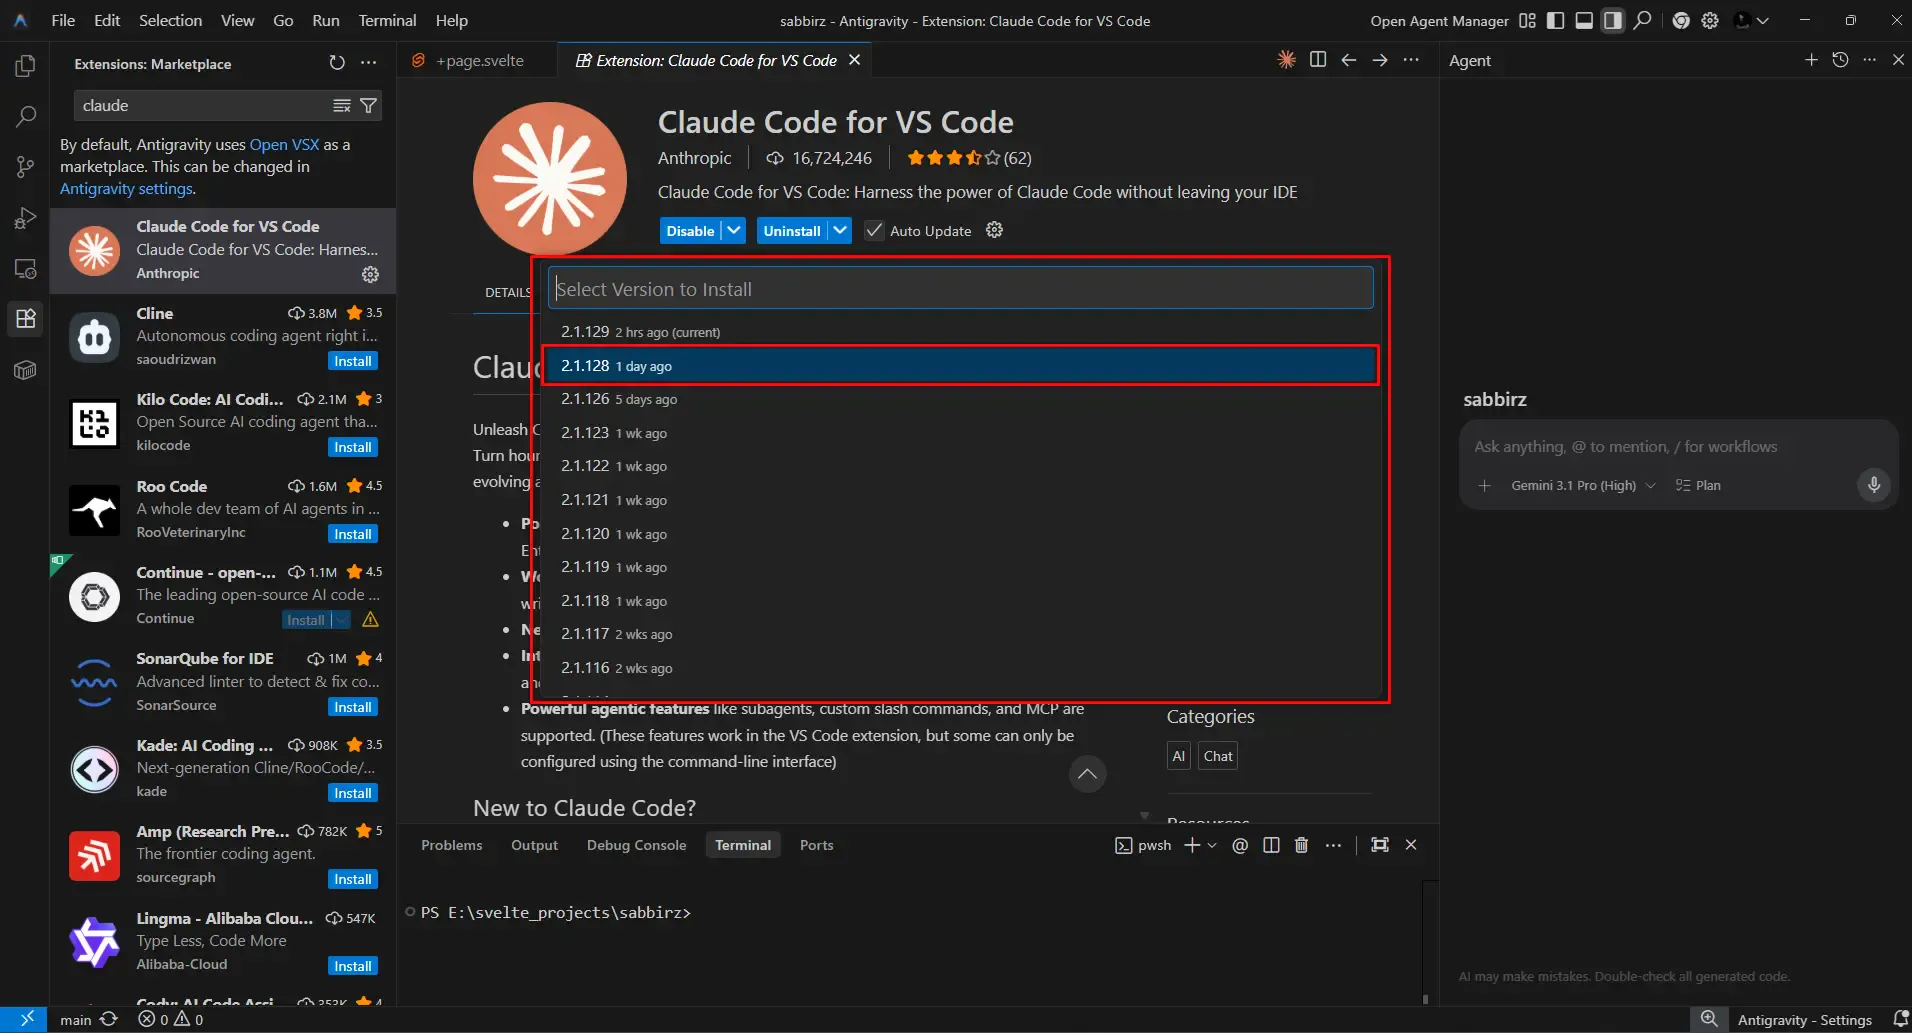Expand Continue extension Install dropdown arrow
Image resolution: width=1912 pixels, height=1033 pixels.
[x=342, y=620]
